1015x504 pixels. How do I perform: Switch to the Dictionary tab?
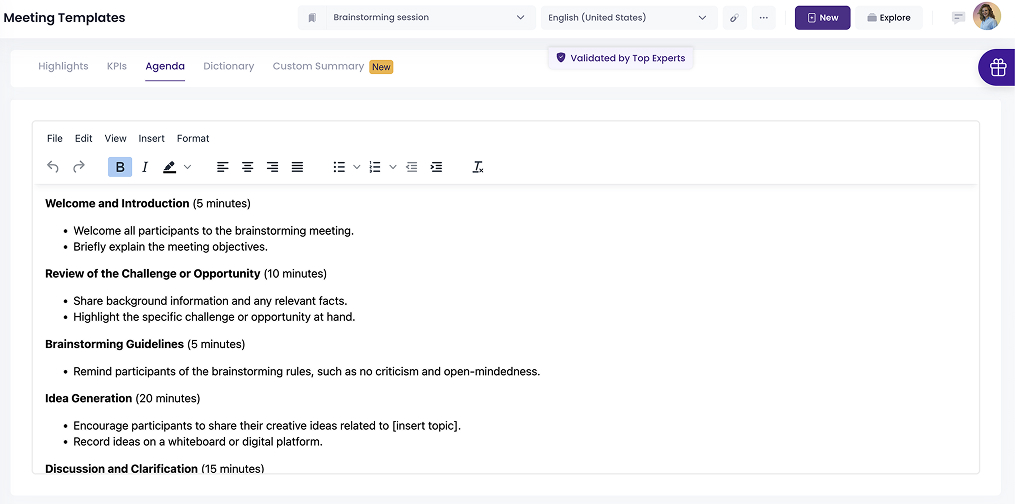click(229, 66)
